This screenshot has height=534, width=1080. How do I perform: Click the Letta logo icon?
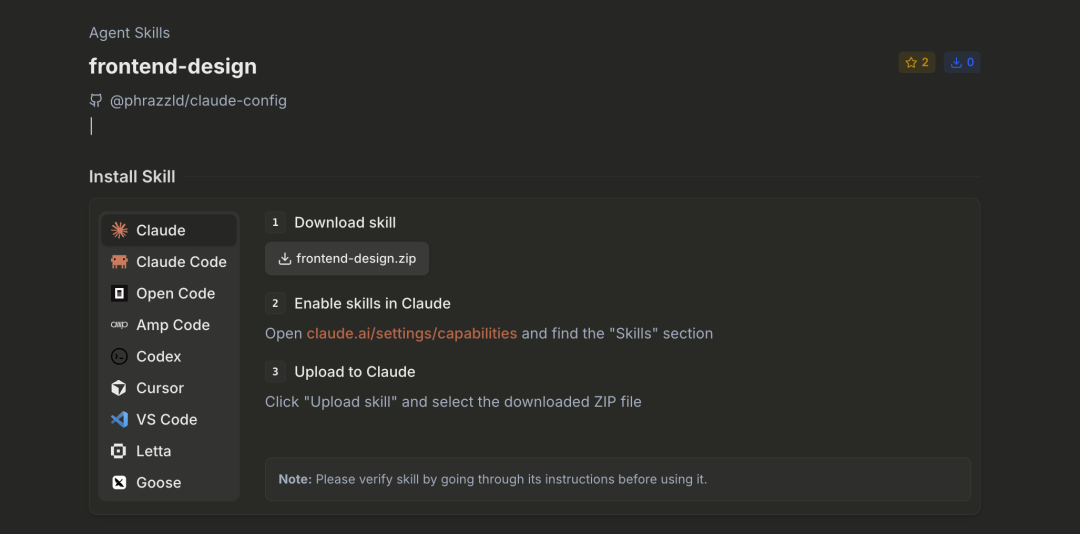click(119, 451)
